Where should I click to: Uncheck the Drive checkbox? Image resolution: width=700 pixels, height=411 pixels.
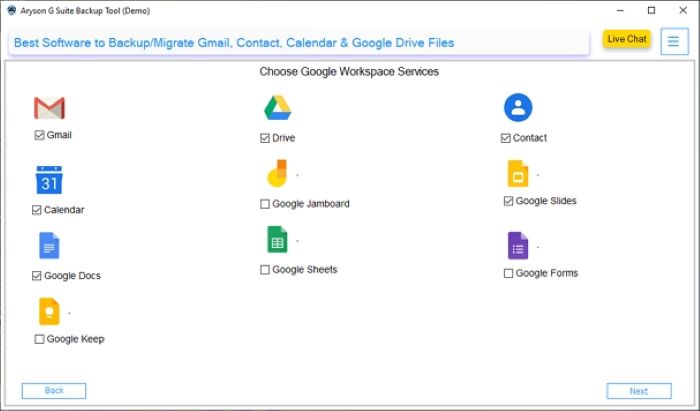point(265,138)
